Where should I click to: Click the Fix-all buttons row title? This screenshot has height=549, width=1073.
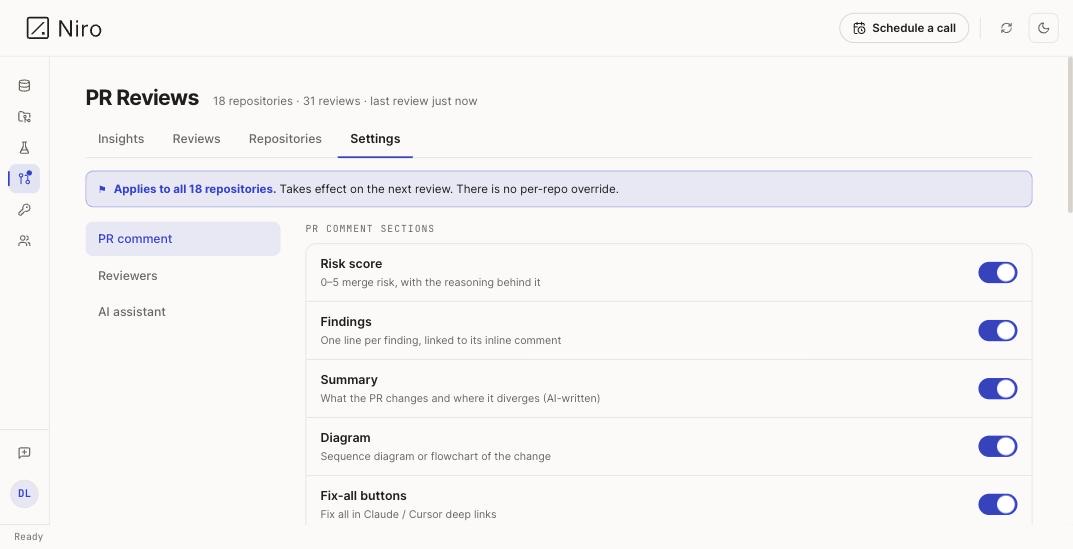(363, 496)
